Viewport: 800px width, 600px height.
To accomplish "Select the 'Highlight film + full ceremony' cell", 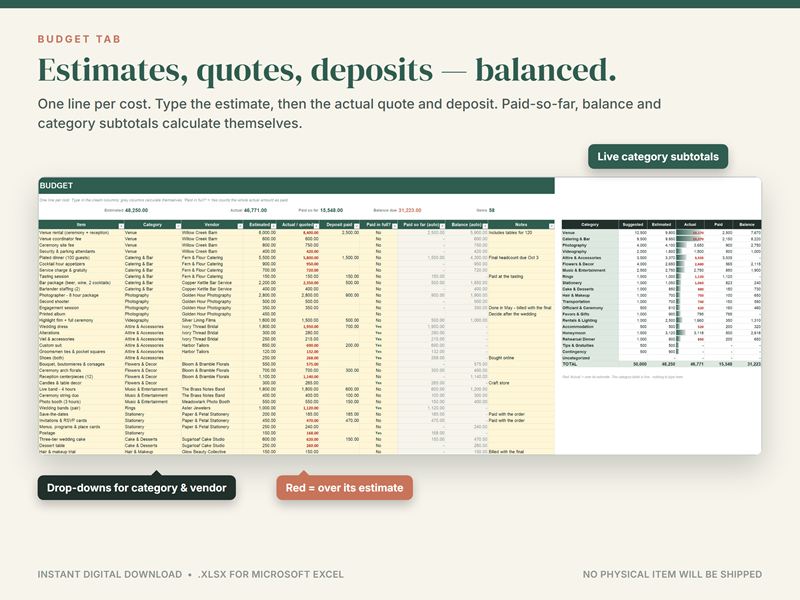I will [x=81, y=320].
